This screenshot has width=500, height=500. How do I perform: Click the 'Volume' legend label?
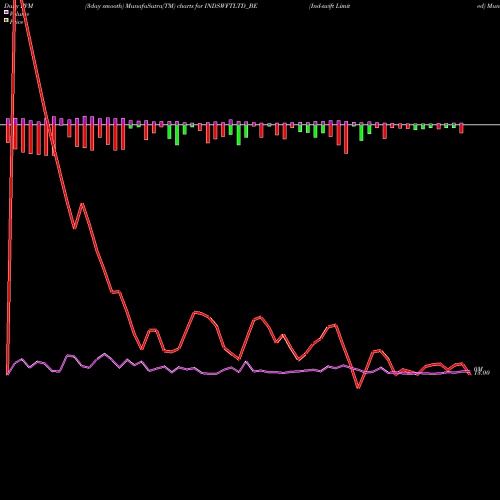click(x=19, y=14)
